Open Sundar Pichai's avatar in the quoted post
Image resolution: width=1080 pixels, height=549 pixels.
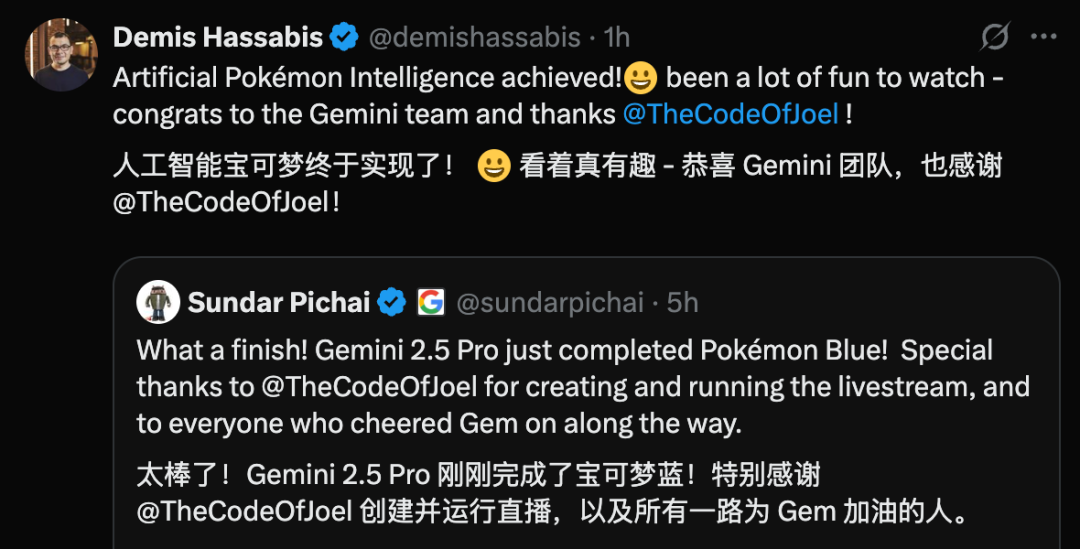(158, 302)
